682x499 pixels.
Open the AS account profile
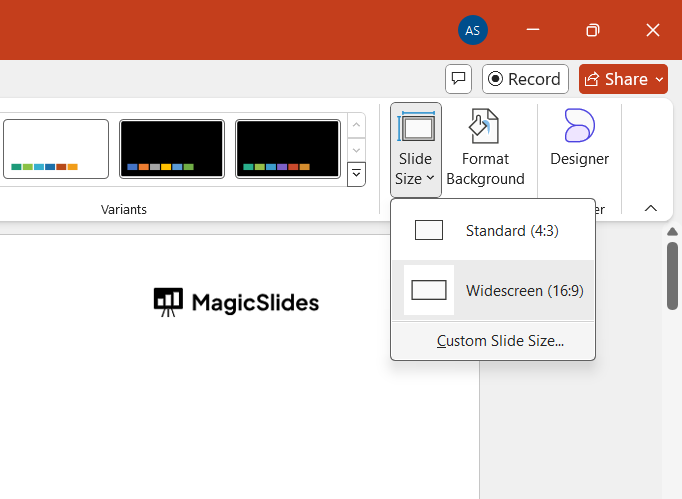tap(472, 30)
